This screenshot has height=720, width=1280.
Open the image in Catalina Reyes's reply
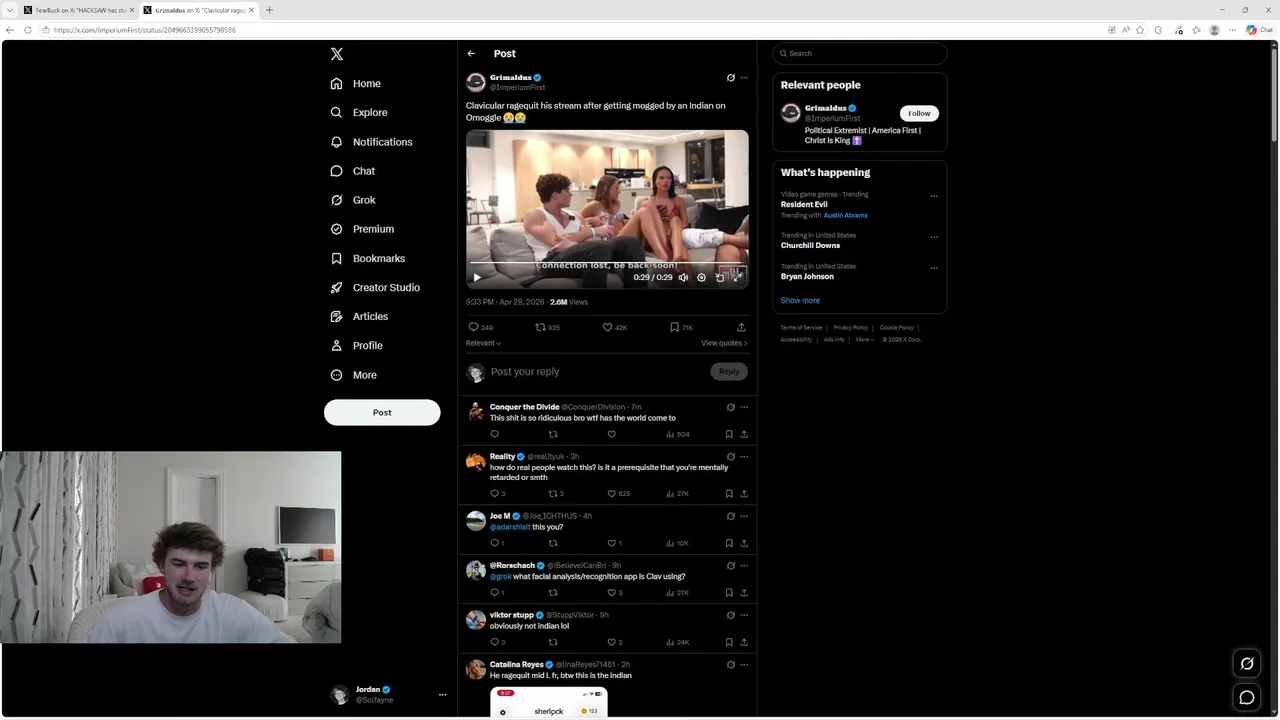click(548, 702)
